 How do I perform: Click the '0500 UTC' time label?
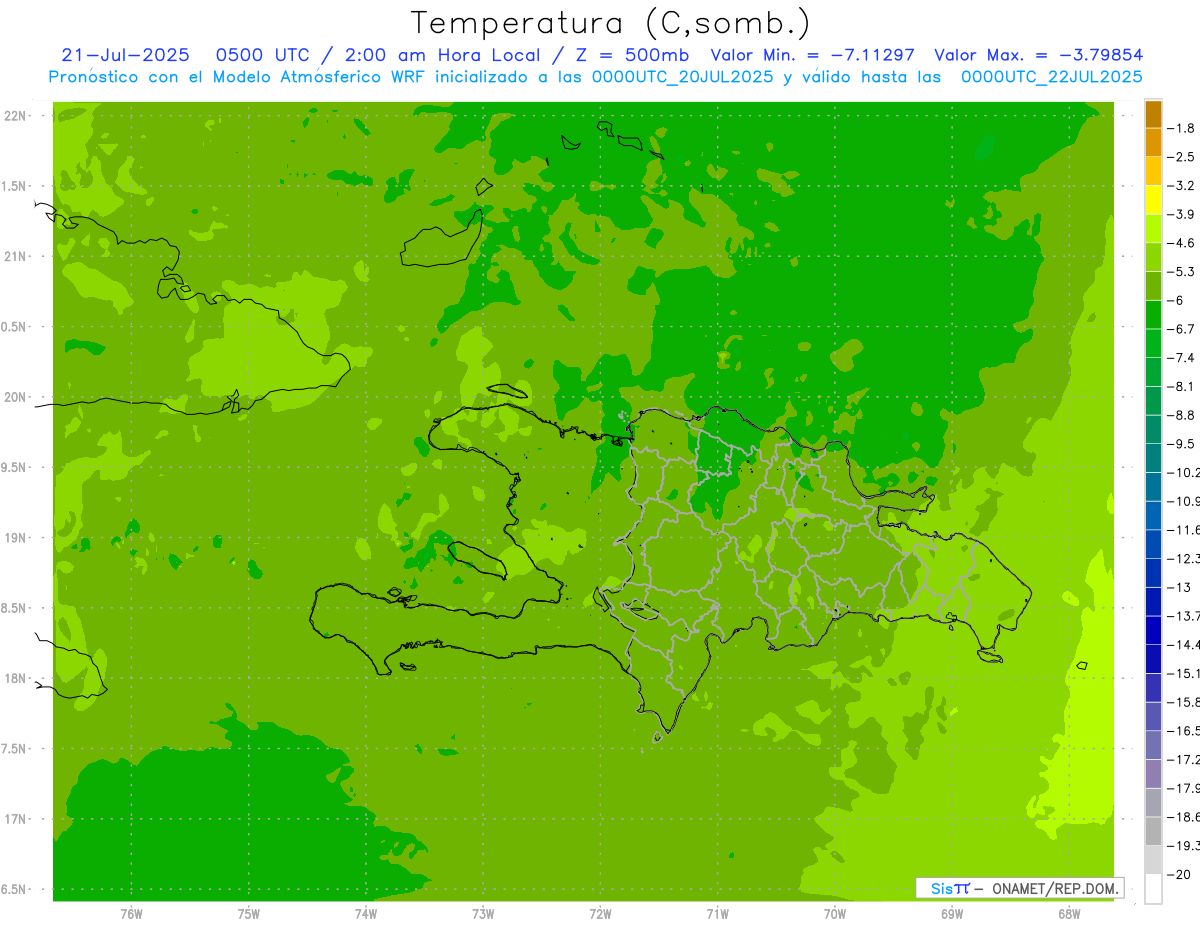coord(265,55)
